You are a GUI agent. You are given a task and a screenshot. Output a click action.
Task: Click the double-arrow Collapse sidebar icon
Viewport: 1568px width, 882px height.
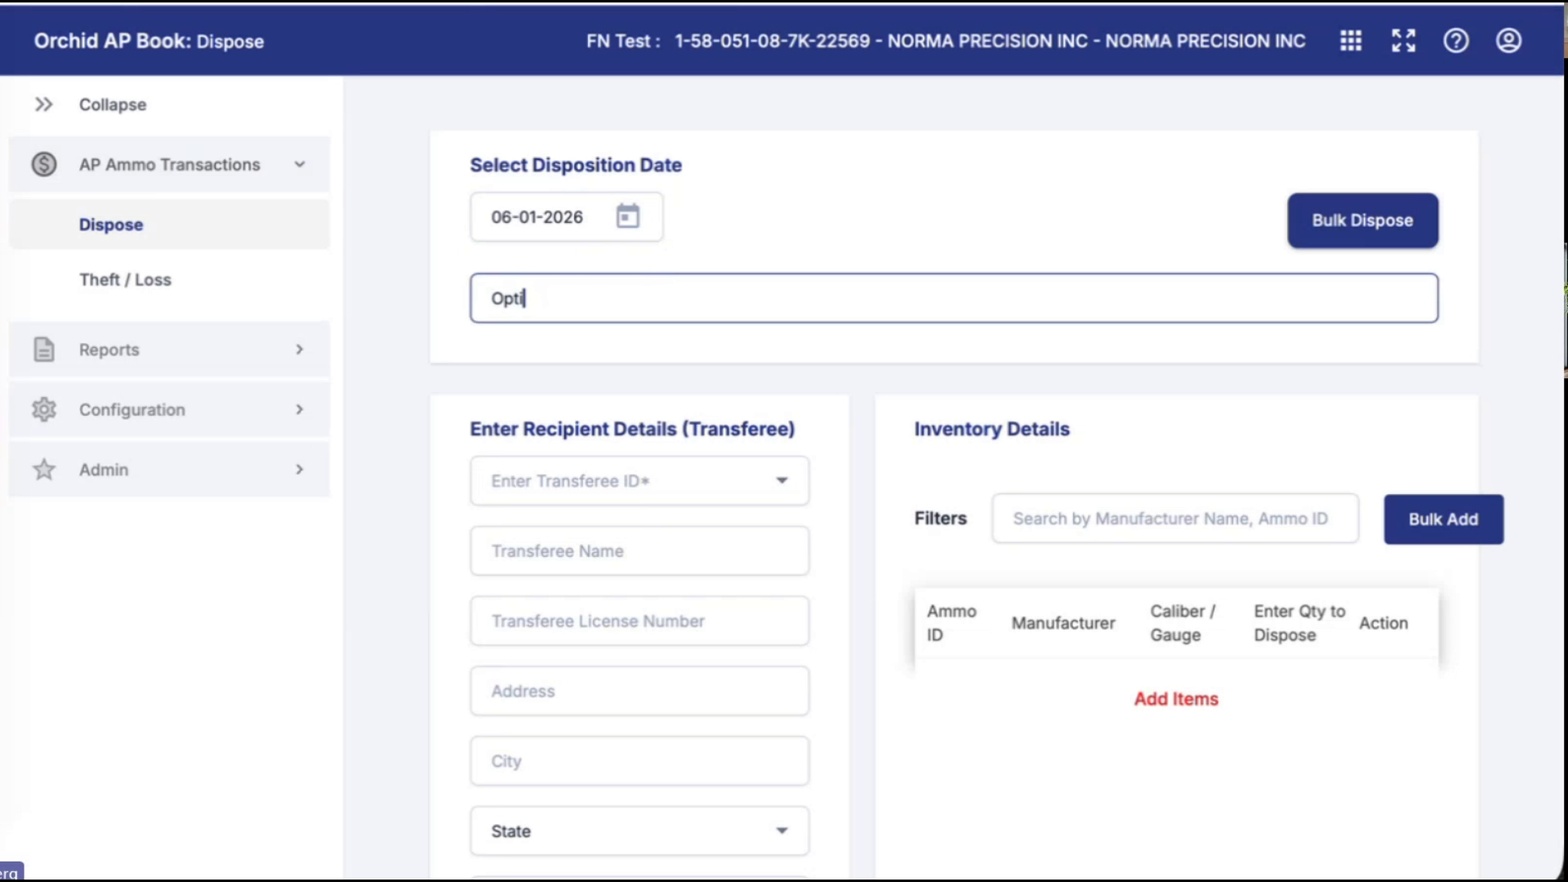point(44,104)
